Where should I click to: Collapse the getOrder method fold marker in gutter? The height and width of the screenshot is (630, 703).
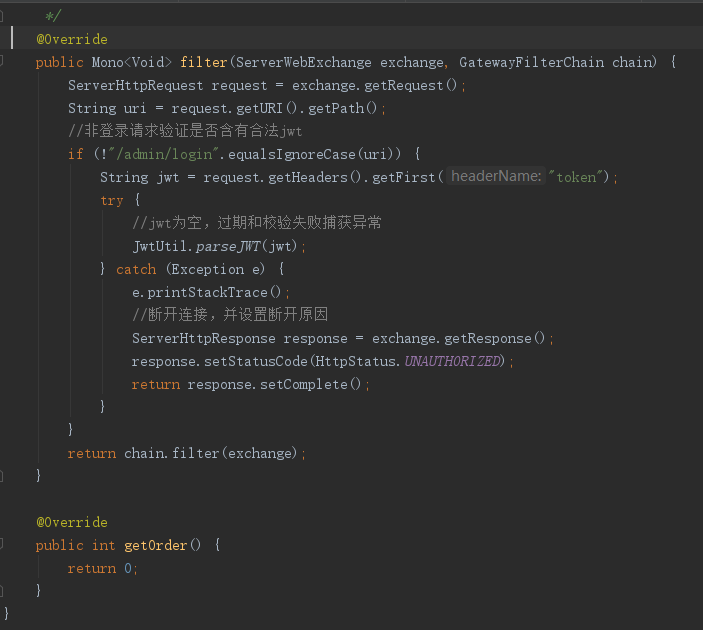[x=1, y=545]
